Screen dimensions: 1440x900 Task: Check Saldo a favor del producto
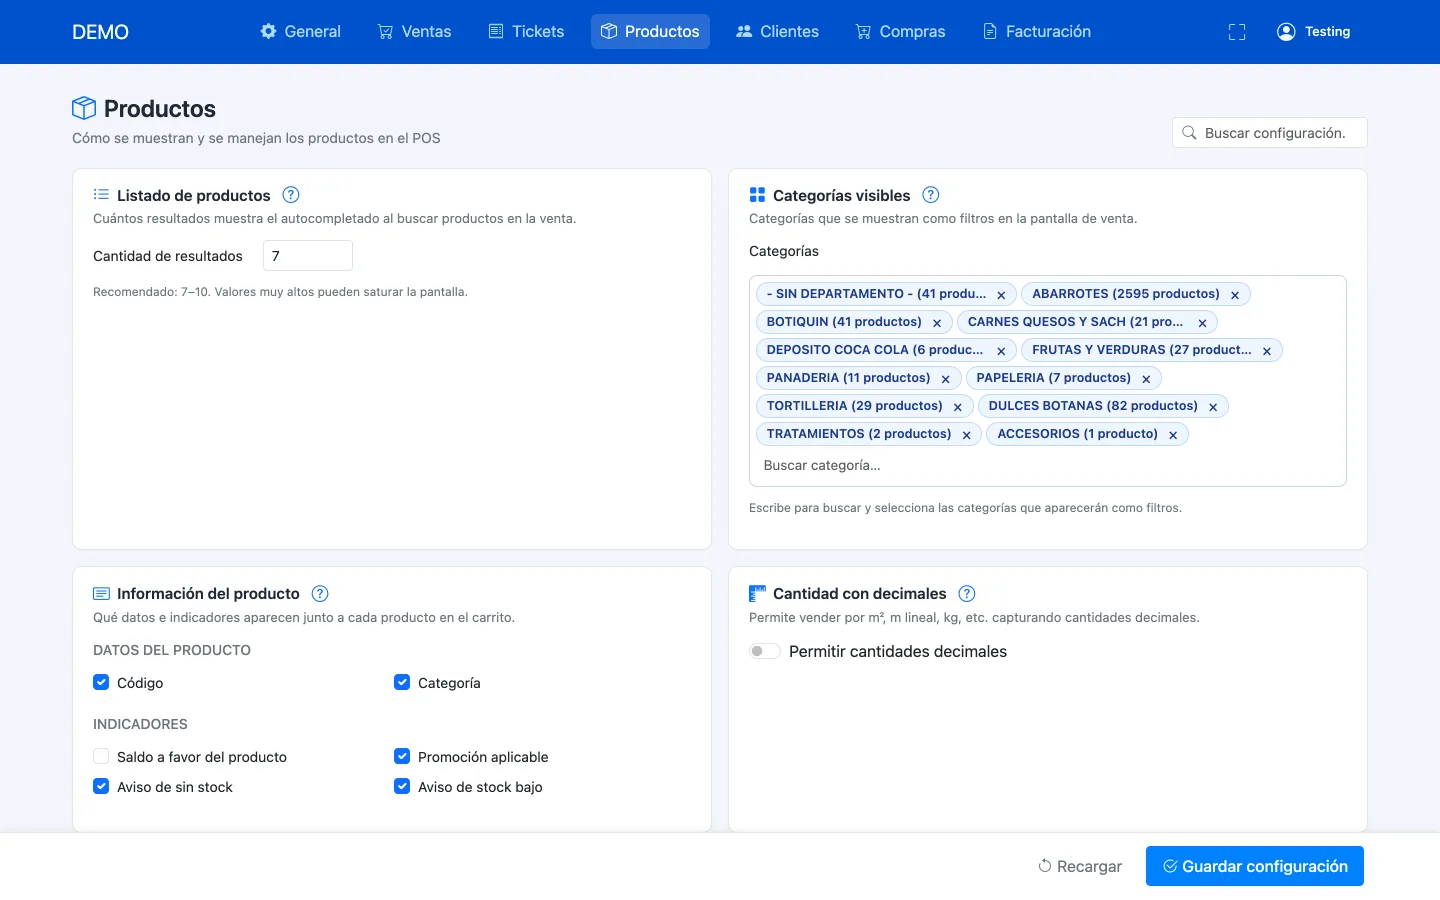101,756
